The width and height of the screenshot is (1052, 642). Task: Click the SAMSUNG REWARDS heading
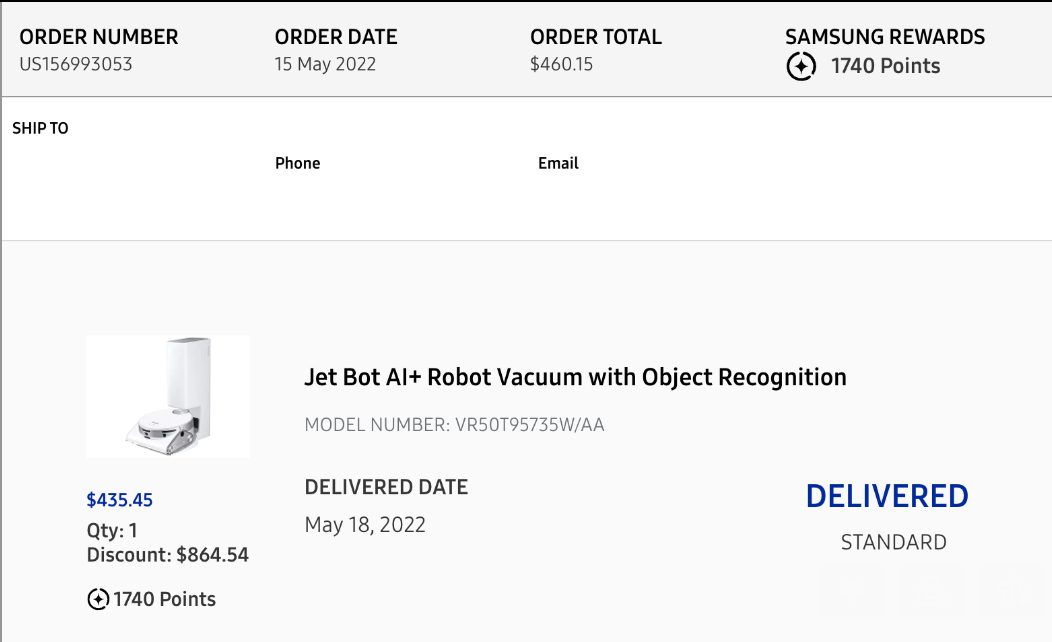click(884, 37)
